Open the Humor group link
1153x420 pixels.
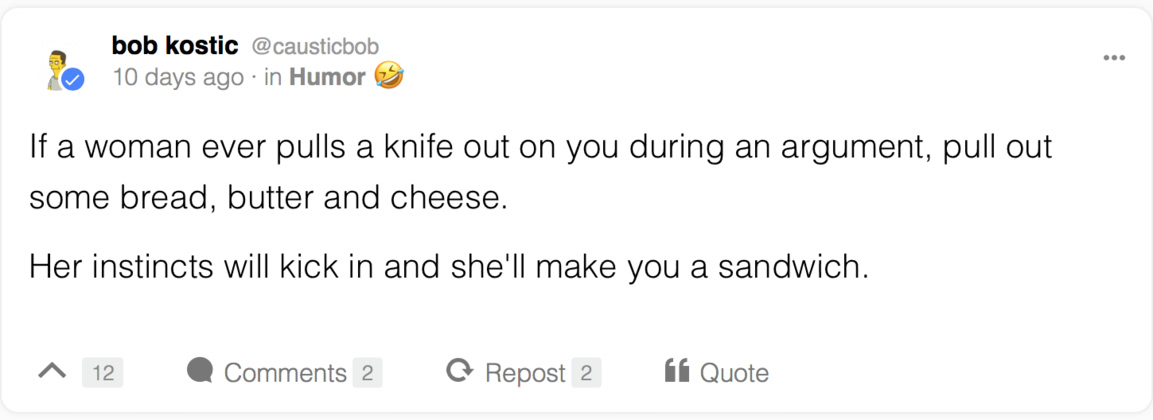click(x=327, y=76)
